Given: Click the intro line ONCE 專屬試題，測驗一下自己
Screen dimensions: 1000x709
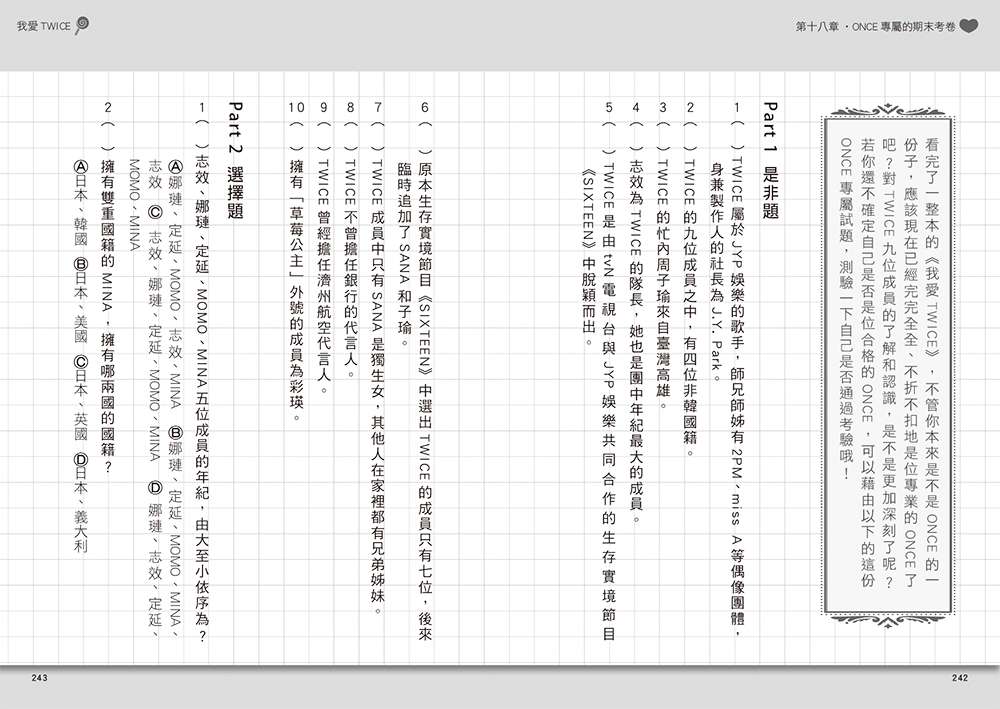Looking at the screenshot, I should click(x=846, y=309).
